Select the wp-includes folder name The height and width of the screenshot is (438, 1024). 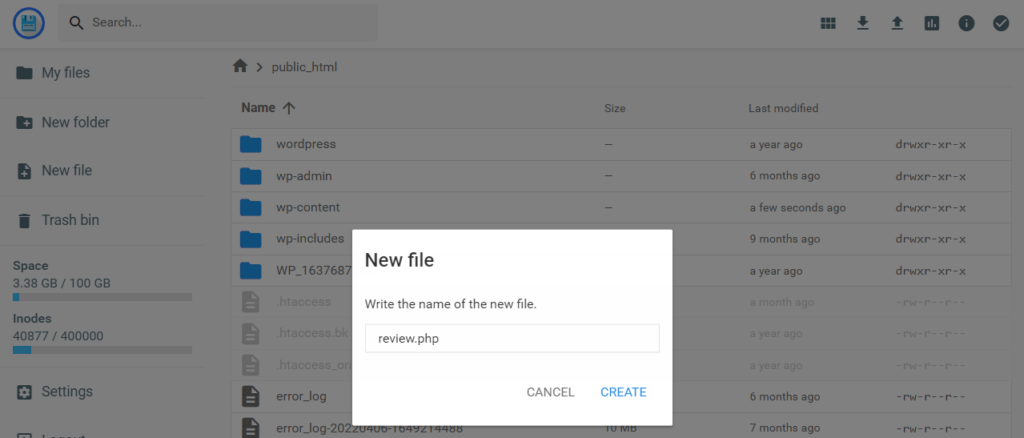[x=310, y=239]
